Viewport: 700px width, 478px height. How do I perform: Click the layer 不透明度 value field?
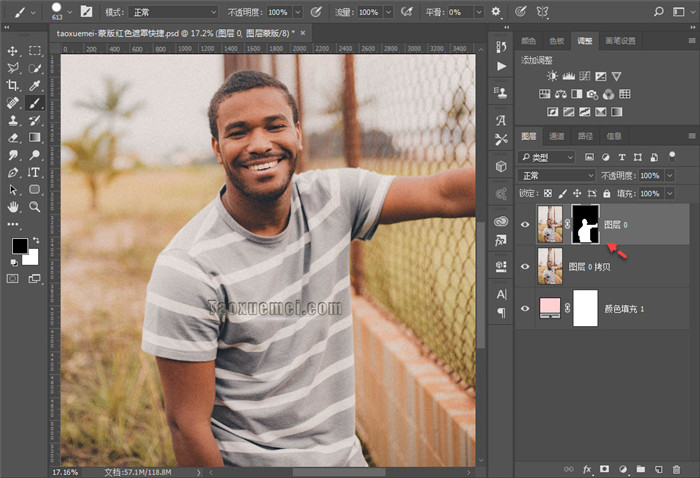pos(650,175)
